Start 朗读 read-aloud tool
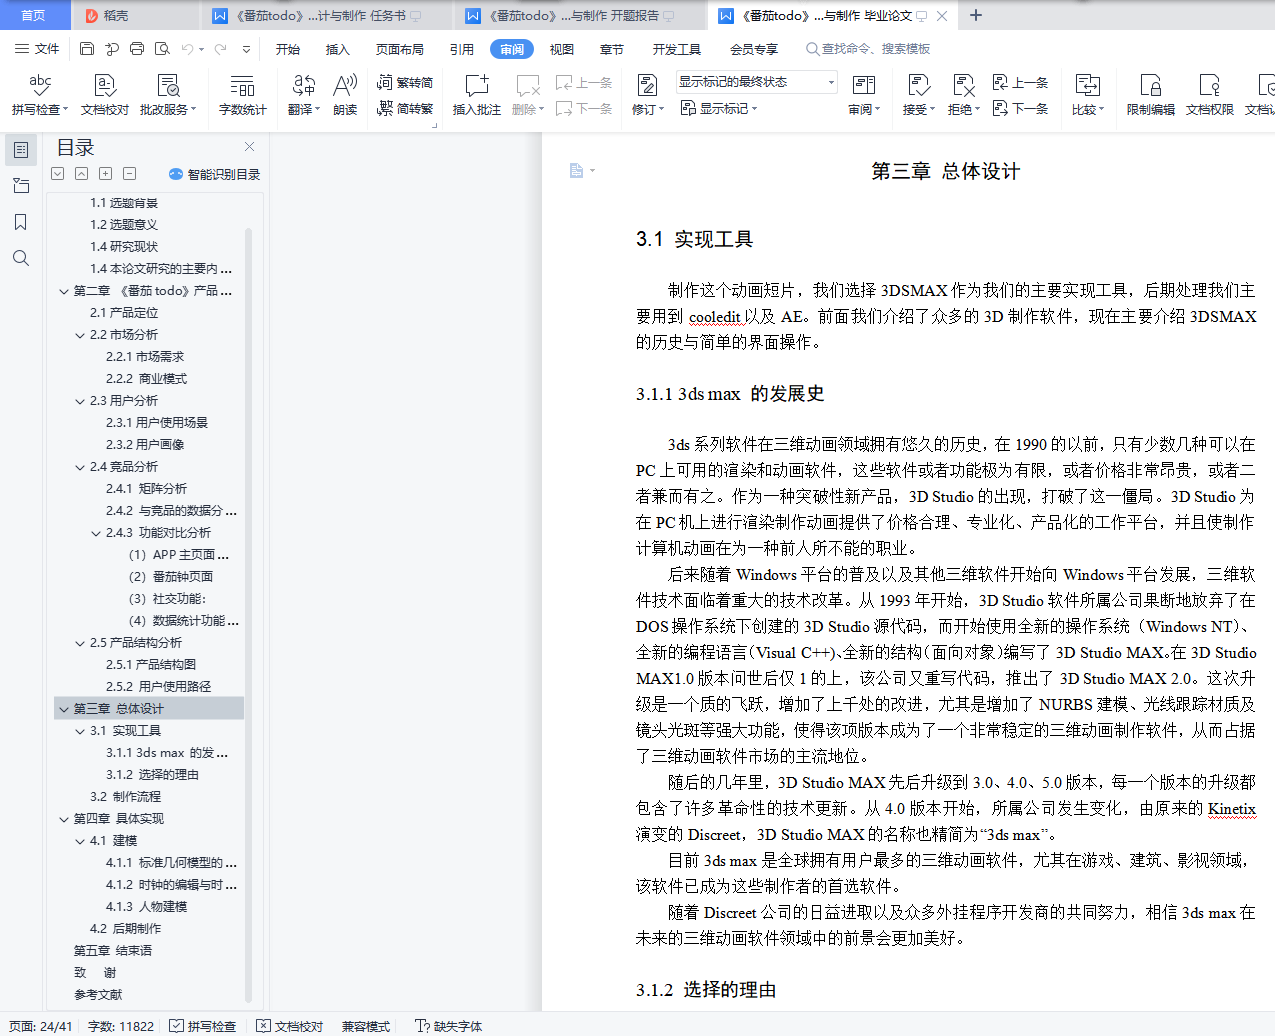The width and height of the screenshot is (1275, 1036). pos(345,95)
